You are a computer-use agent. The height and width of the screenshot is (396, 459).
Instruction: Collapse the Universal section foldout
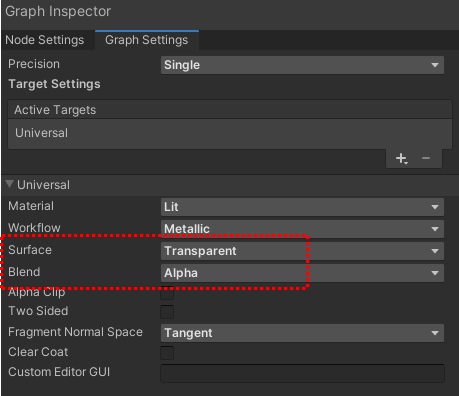click(9, 184)
